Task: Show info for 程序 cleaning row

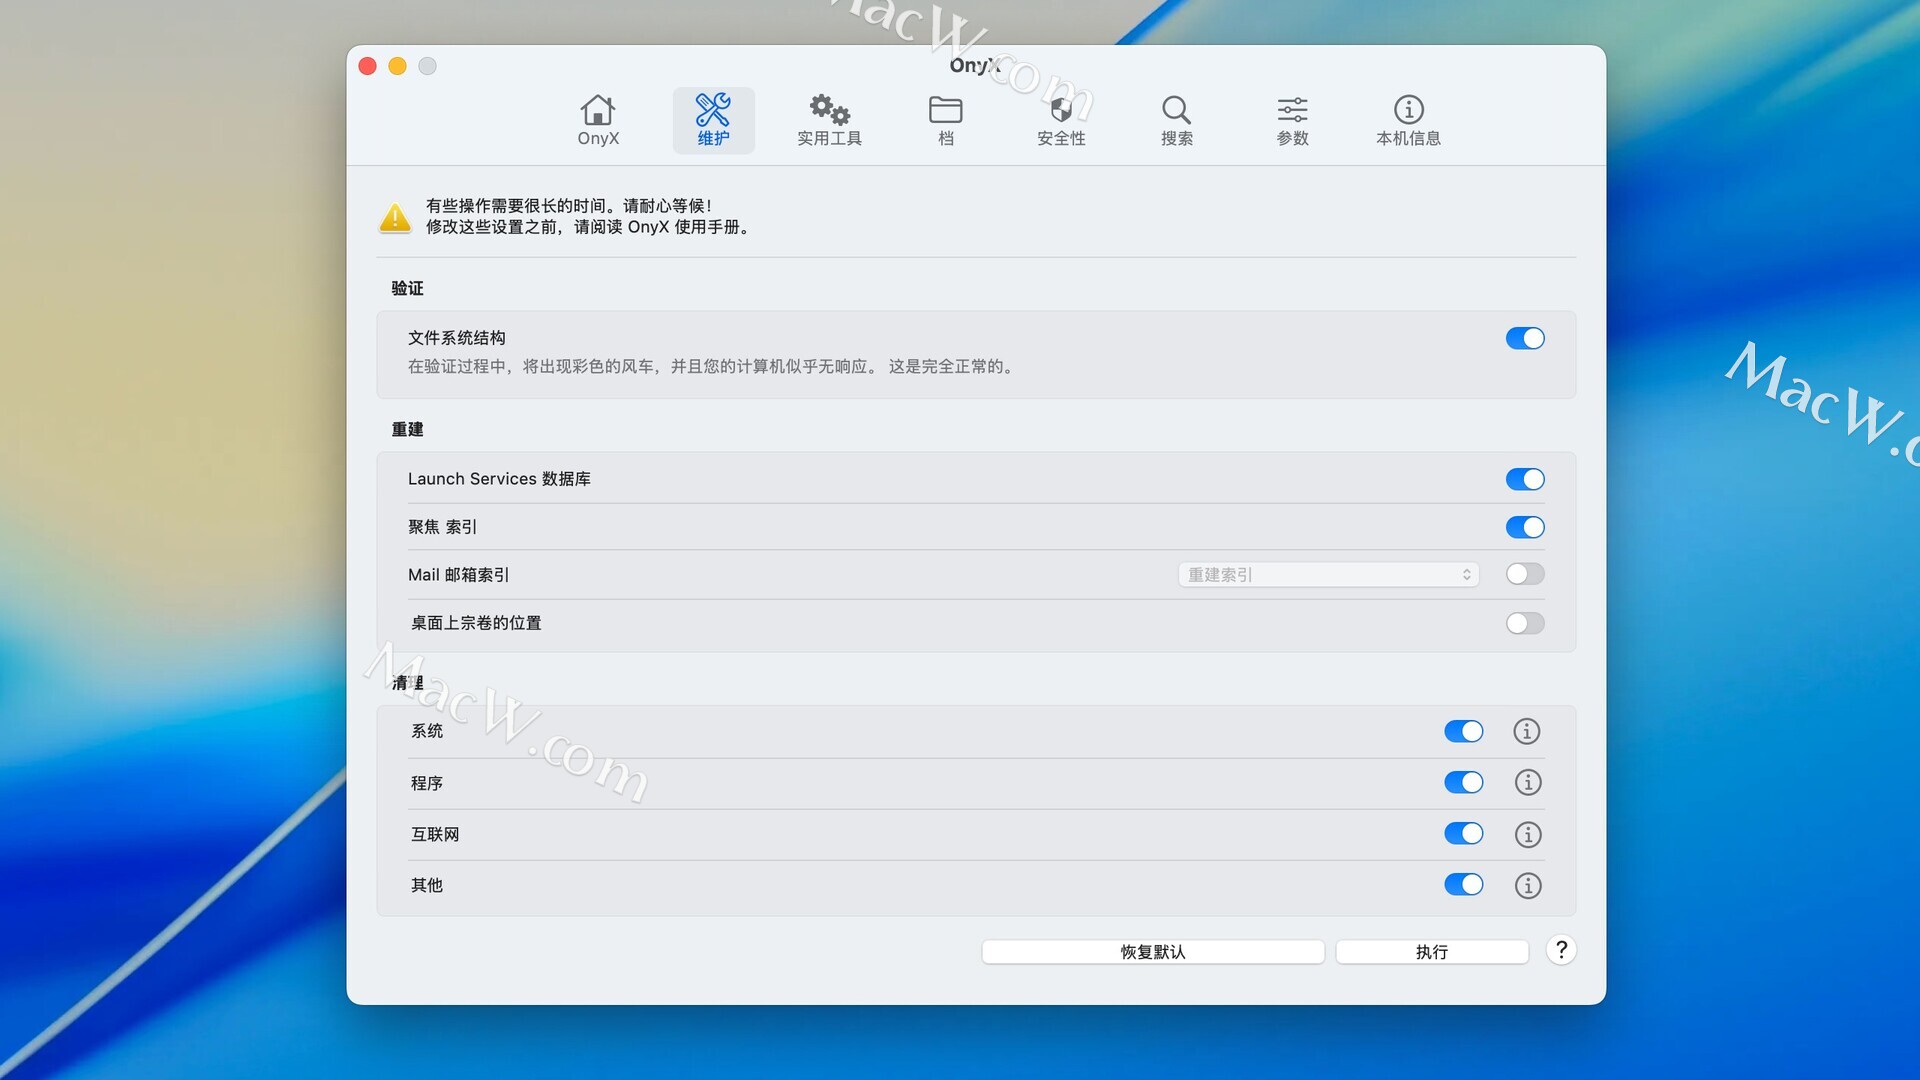Action: [1527, 782]
